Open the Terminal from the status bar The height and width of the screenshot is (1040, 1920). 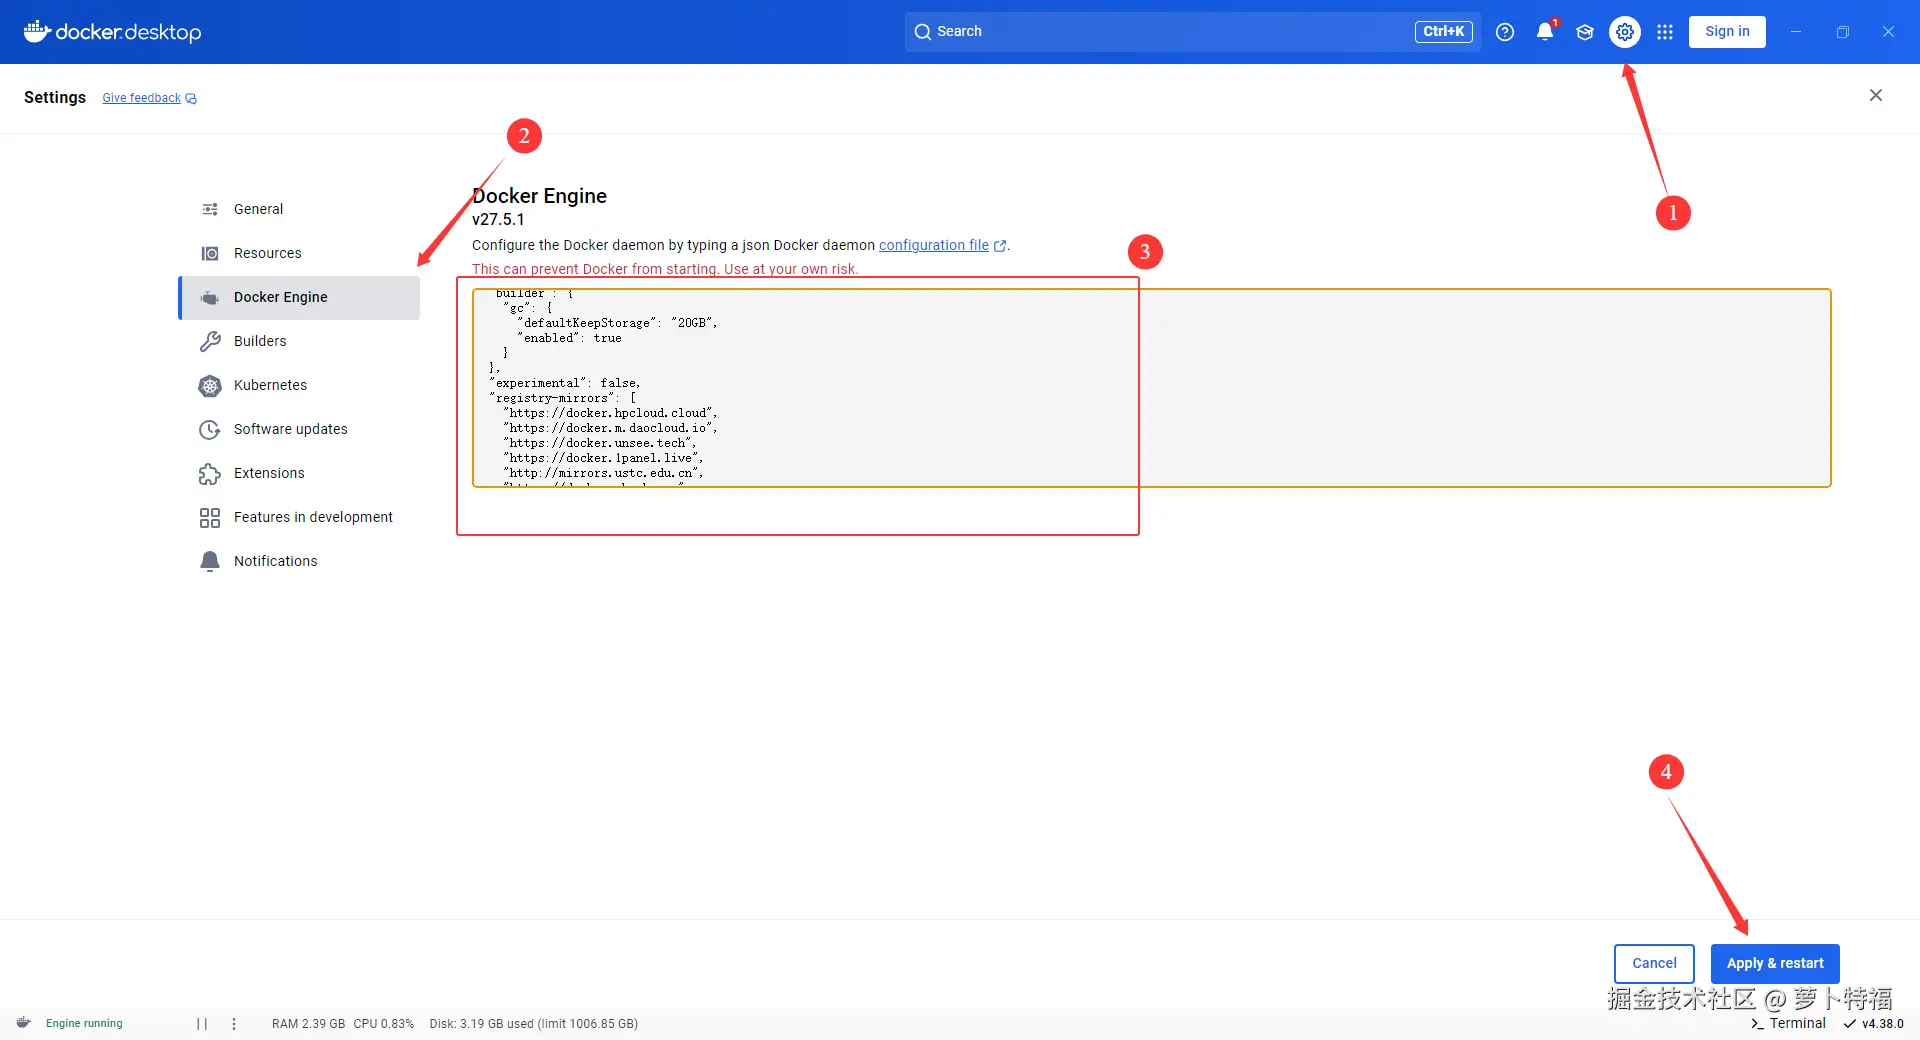(1788, 1023)
